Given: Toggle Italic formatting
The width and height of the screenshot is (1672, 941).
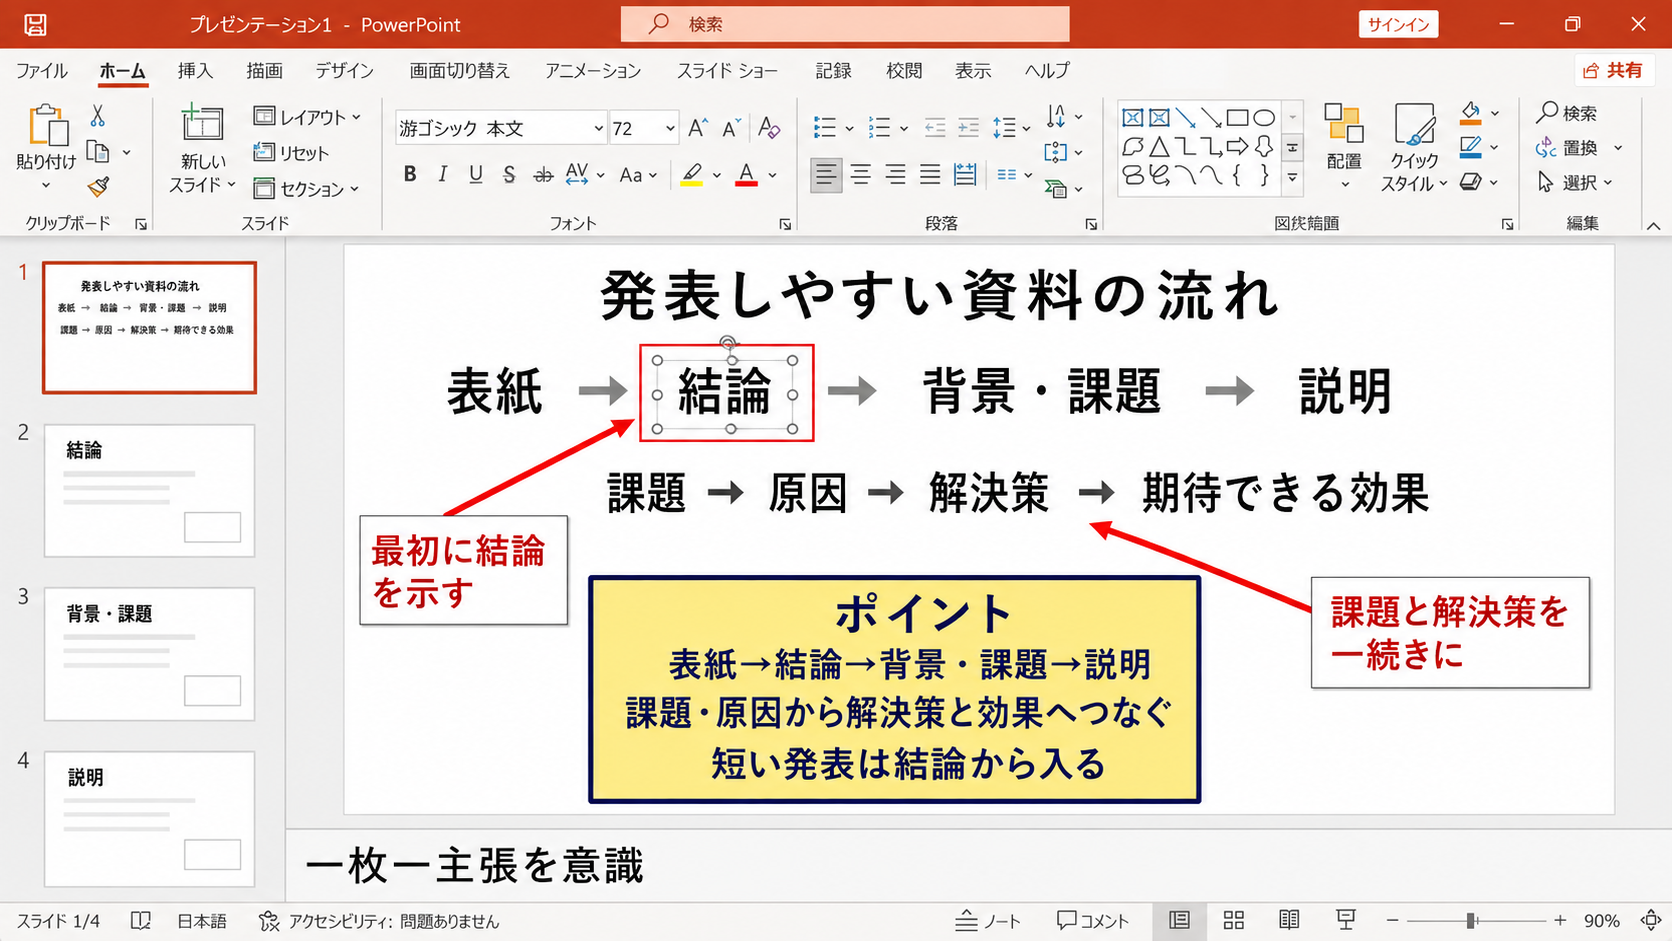Looking at the screenshot, I should pos(442,175).
